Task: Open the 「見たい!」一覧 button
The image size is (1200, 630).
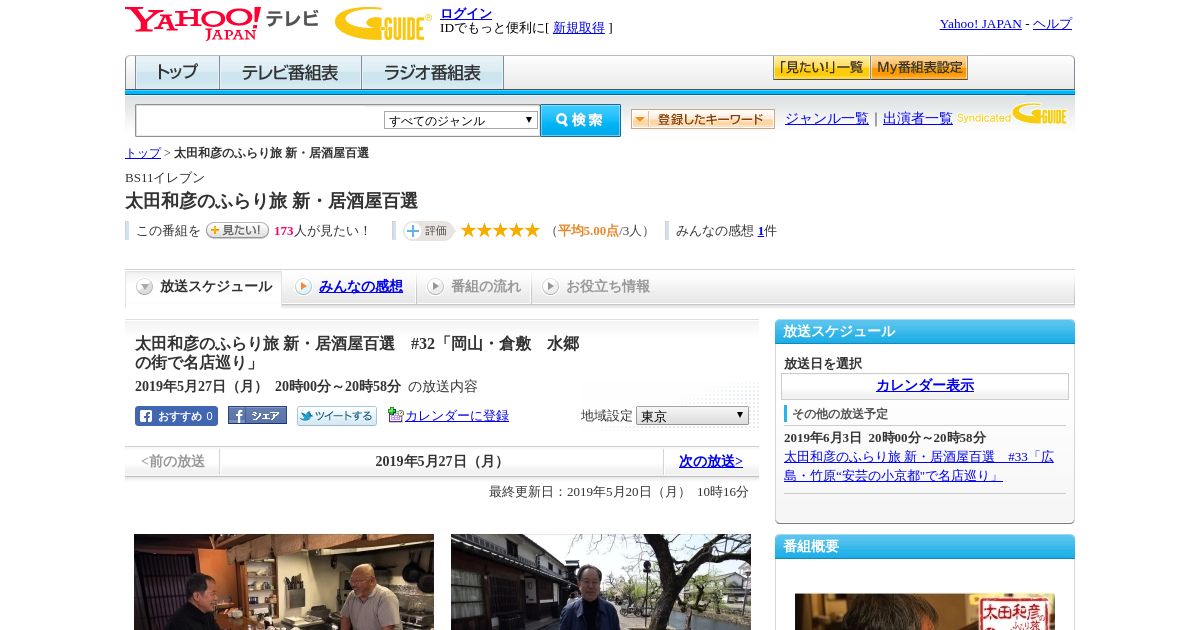Action: pos(821,68)
